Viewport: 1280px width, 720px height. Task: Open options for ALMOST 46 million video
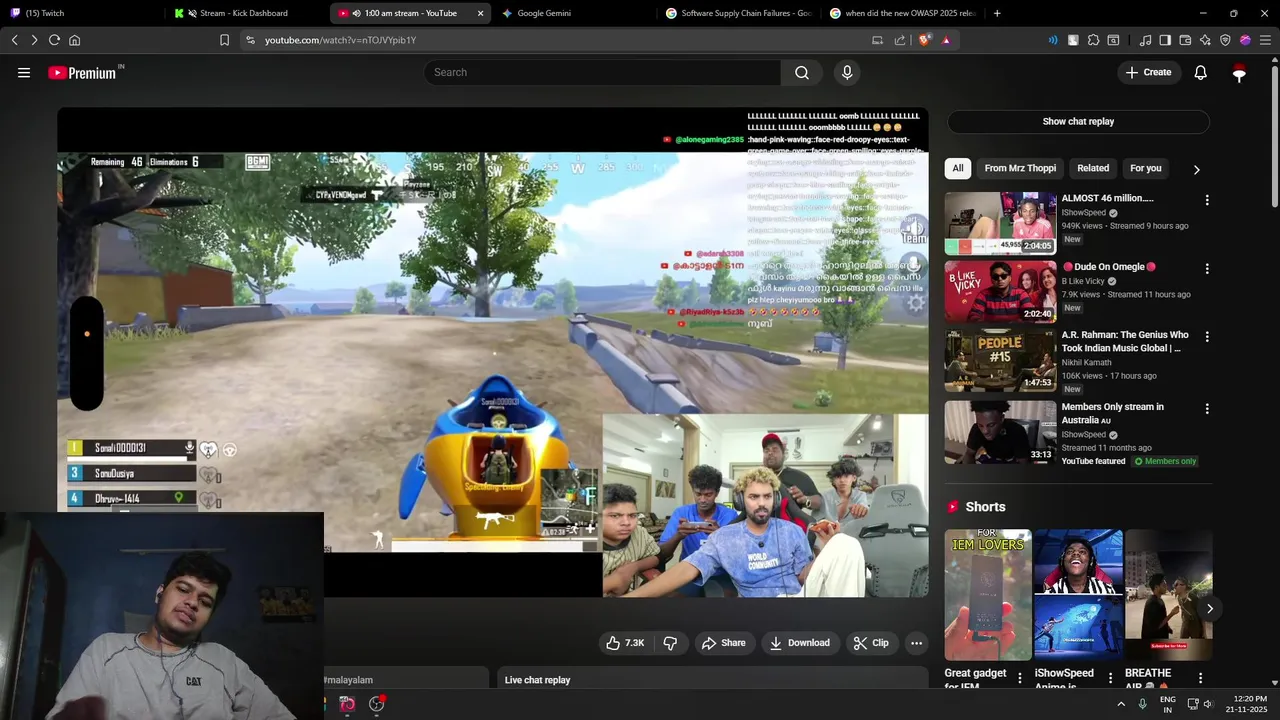point(1207,200)
